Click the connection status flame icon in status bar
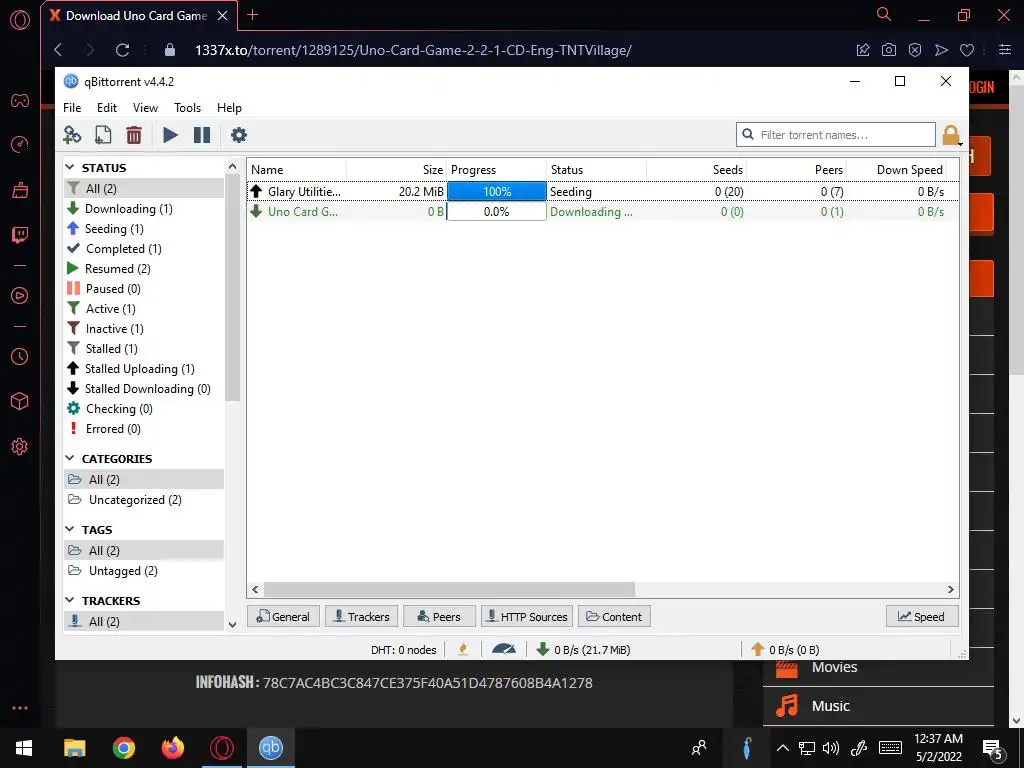 [x=463, y=649]
